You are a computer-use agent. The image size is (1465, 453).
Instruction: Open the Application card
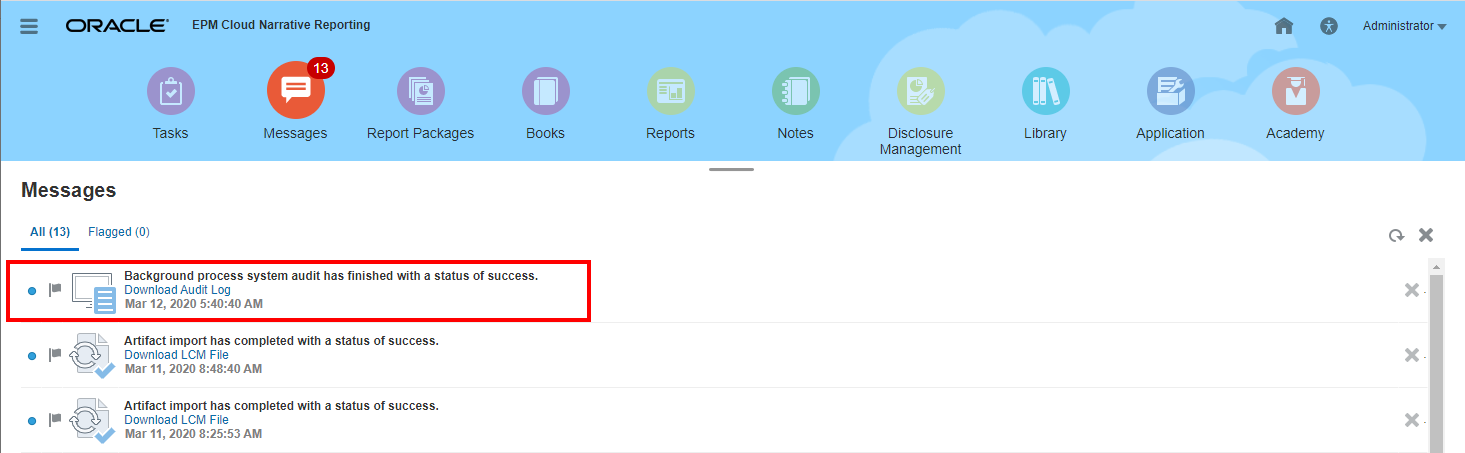point(1170,103)
